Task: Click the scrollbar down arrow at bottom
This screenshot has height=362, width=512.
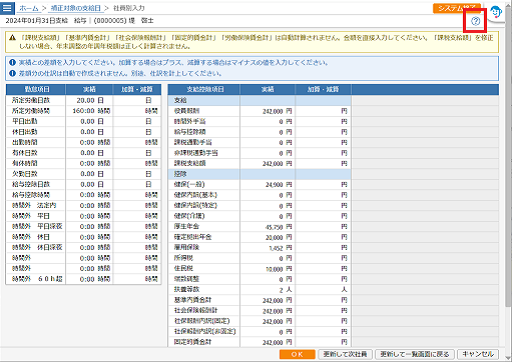Action: (x=508, y=357)
